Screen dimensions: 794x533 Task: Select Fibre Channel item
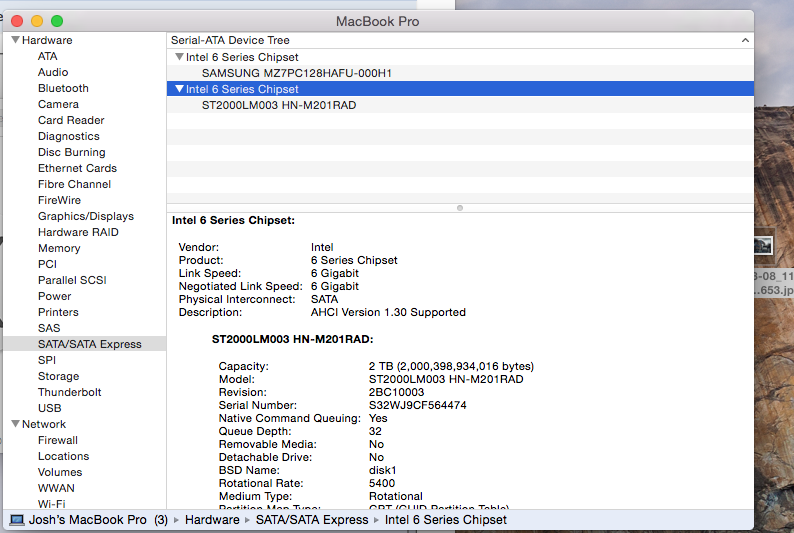click(74, 184)
